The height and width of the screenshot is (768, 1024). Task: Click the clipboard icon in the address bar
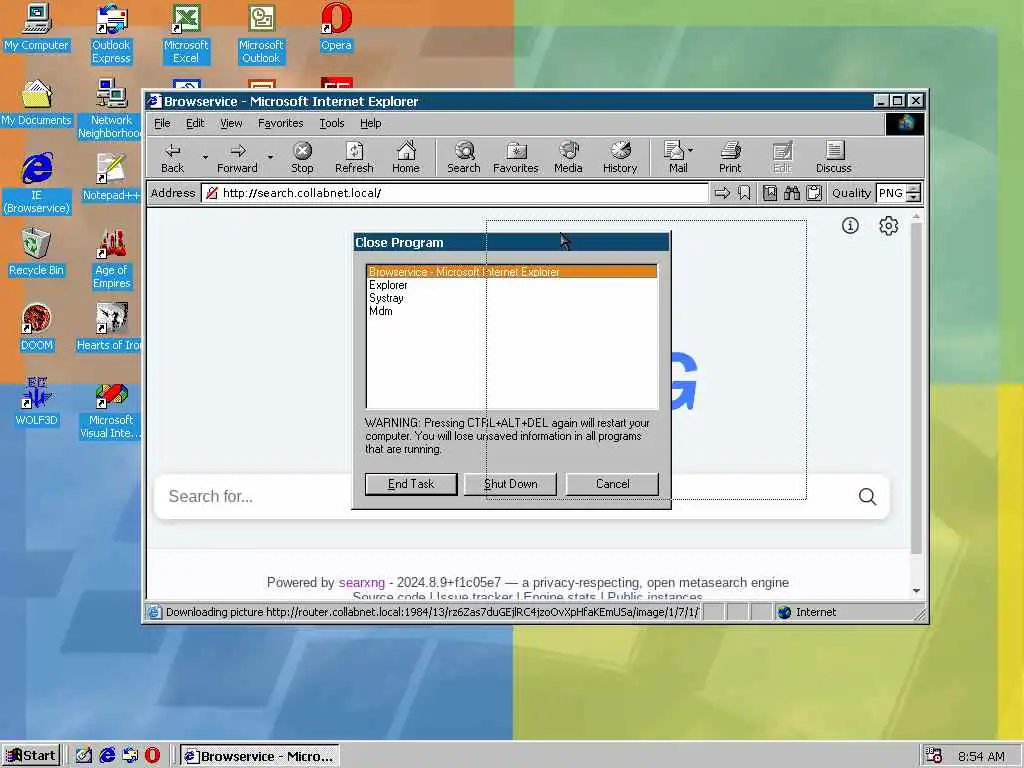tap(814, 193)
